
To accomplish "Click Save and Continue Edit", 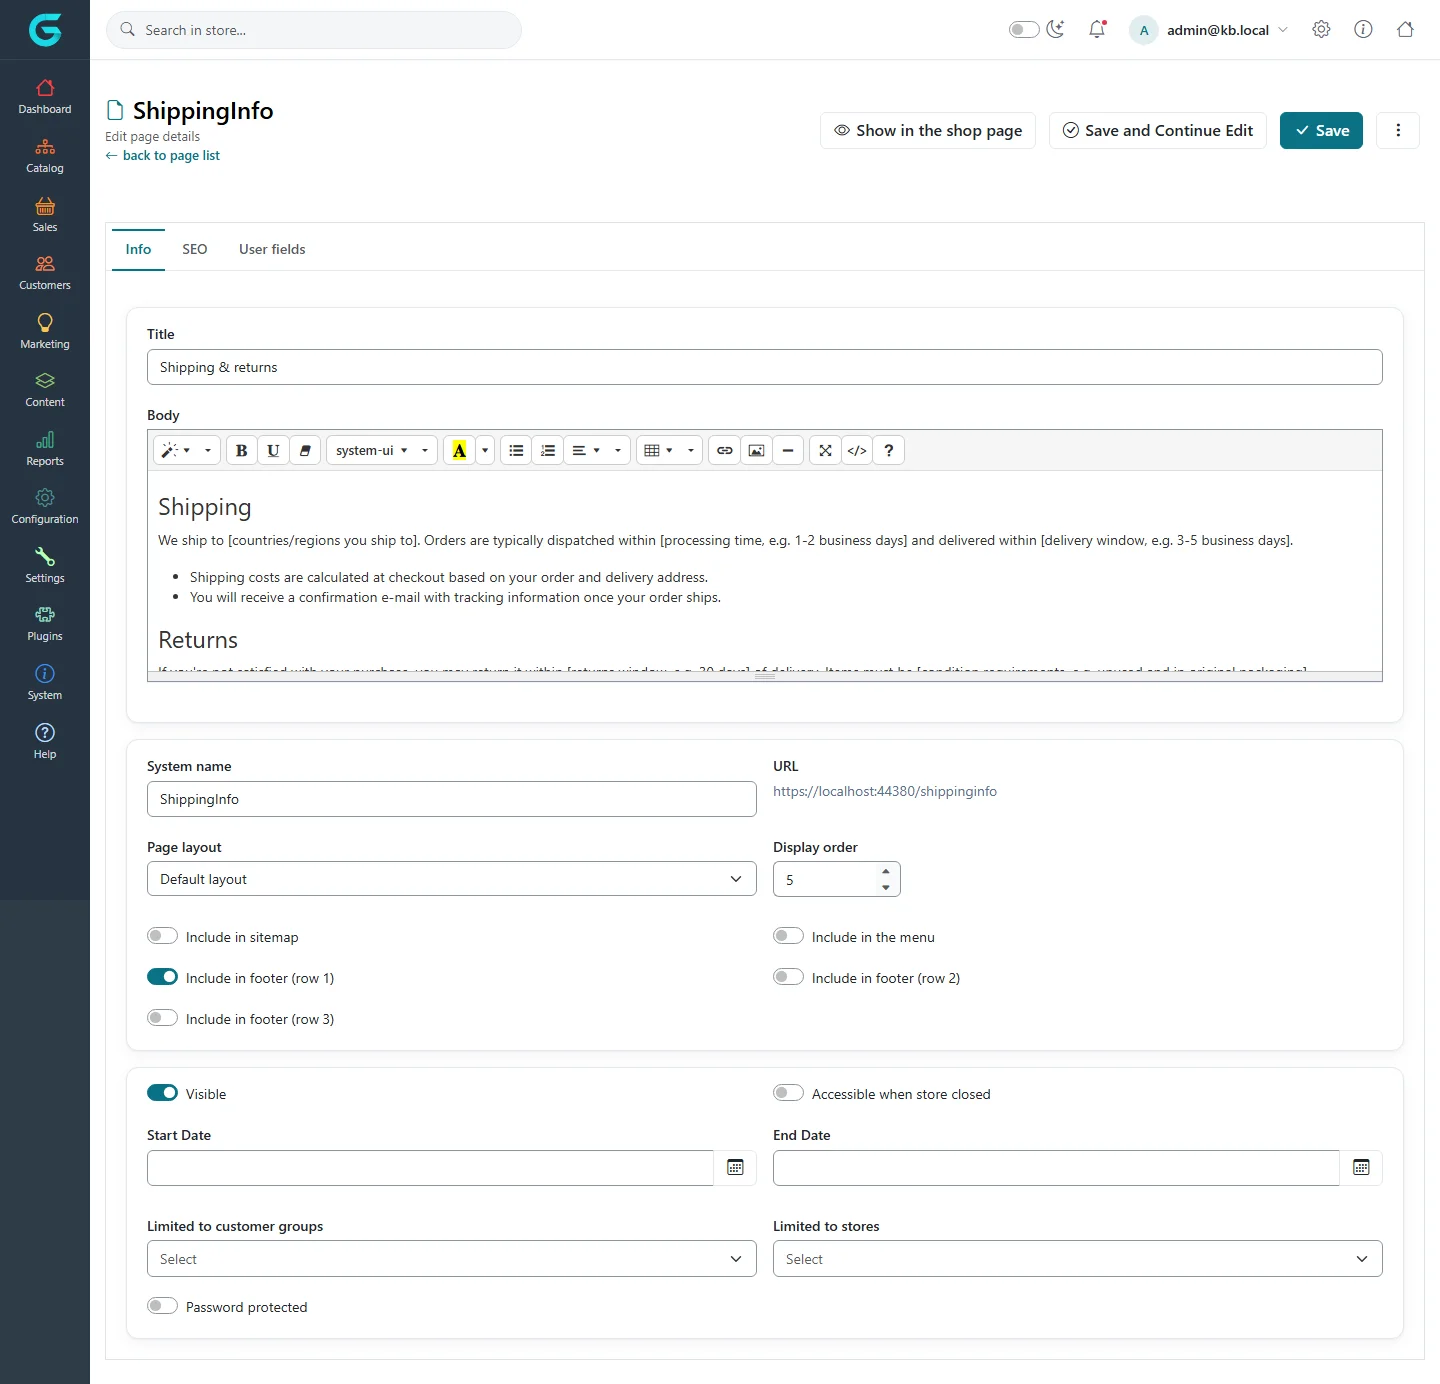I will tap(1158, 131).
